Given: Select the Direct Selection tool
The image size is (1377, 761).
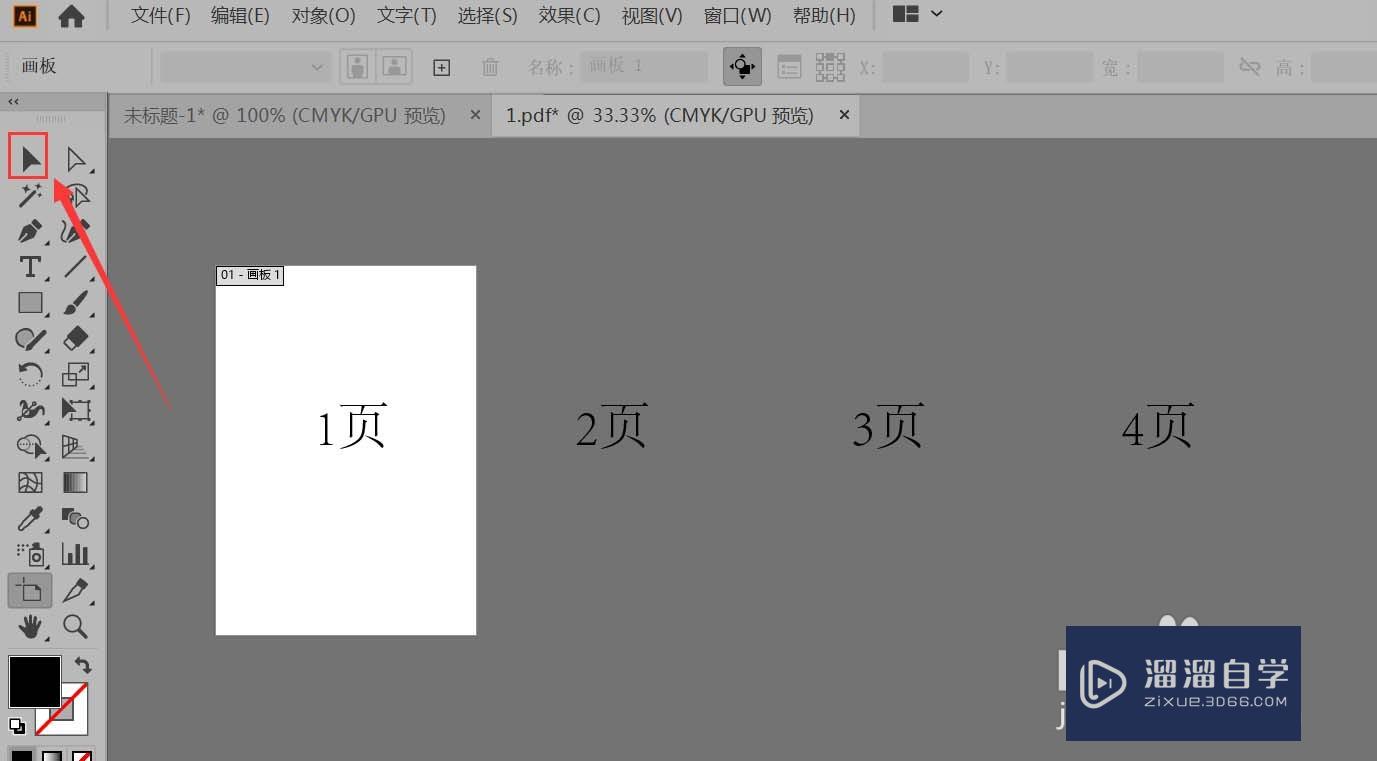Looking at the screenshot, I should [x=75, y=159].
